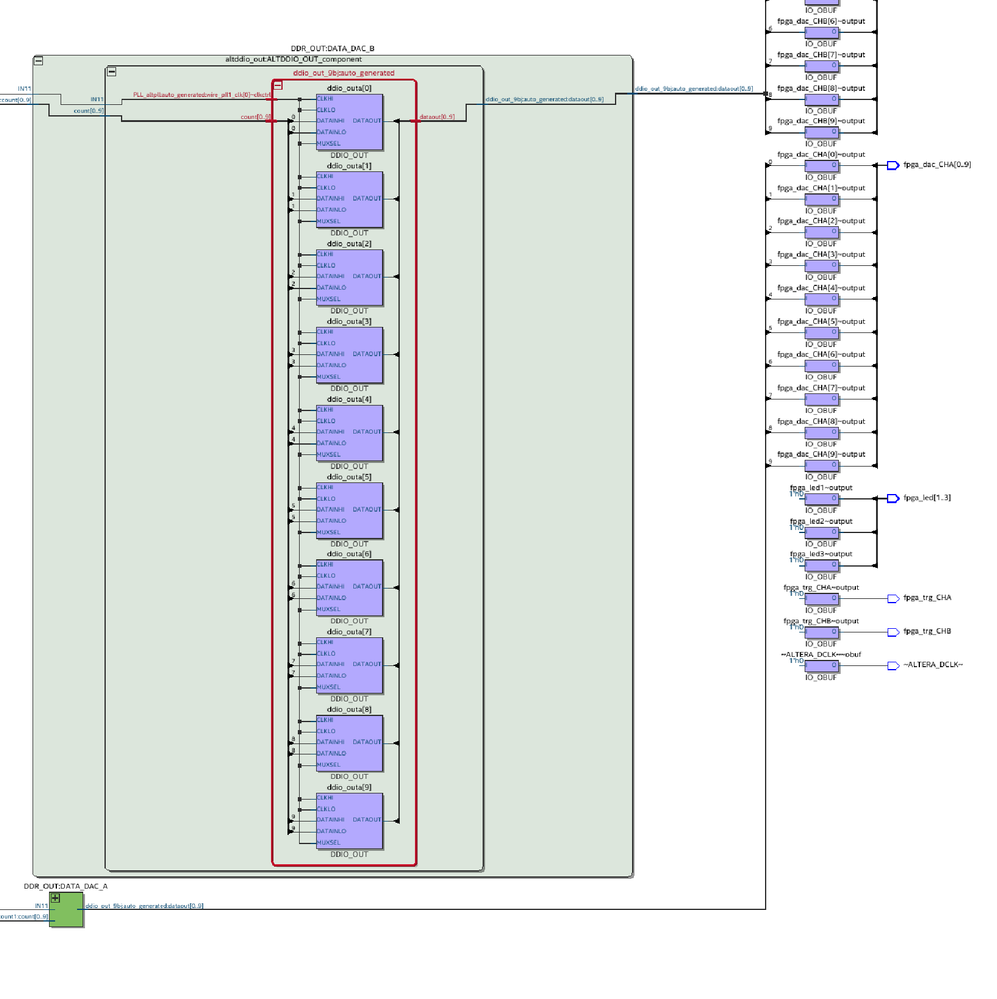
Task: Collapse the DDR_OUT:DATA_DAC_B hierarchy block
Action: click(x=38, y=61)
